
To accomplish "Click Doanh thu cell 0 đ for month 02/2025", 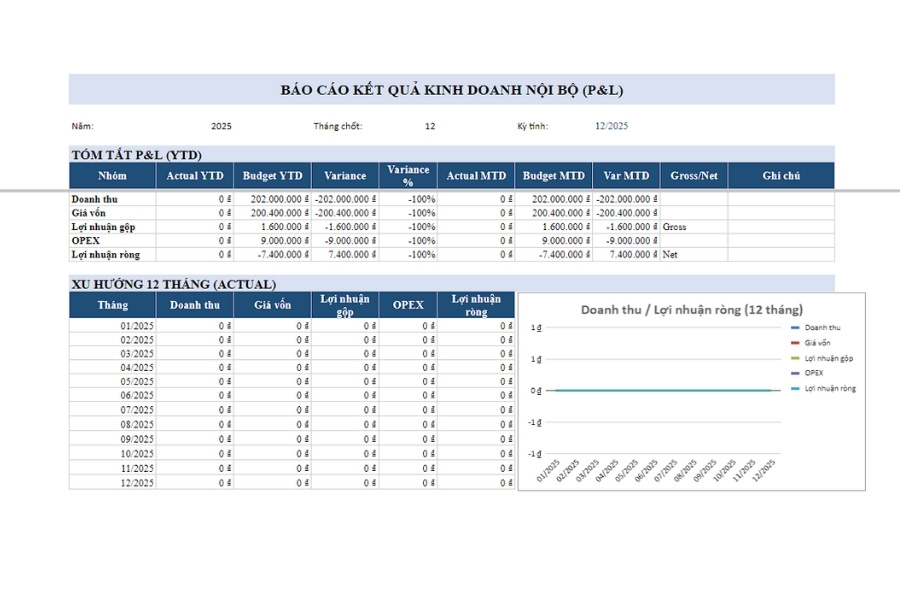I will 195,340.
